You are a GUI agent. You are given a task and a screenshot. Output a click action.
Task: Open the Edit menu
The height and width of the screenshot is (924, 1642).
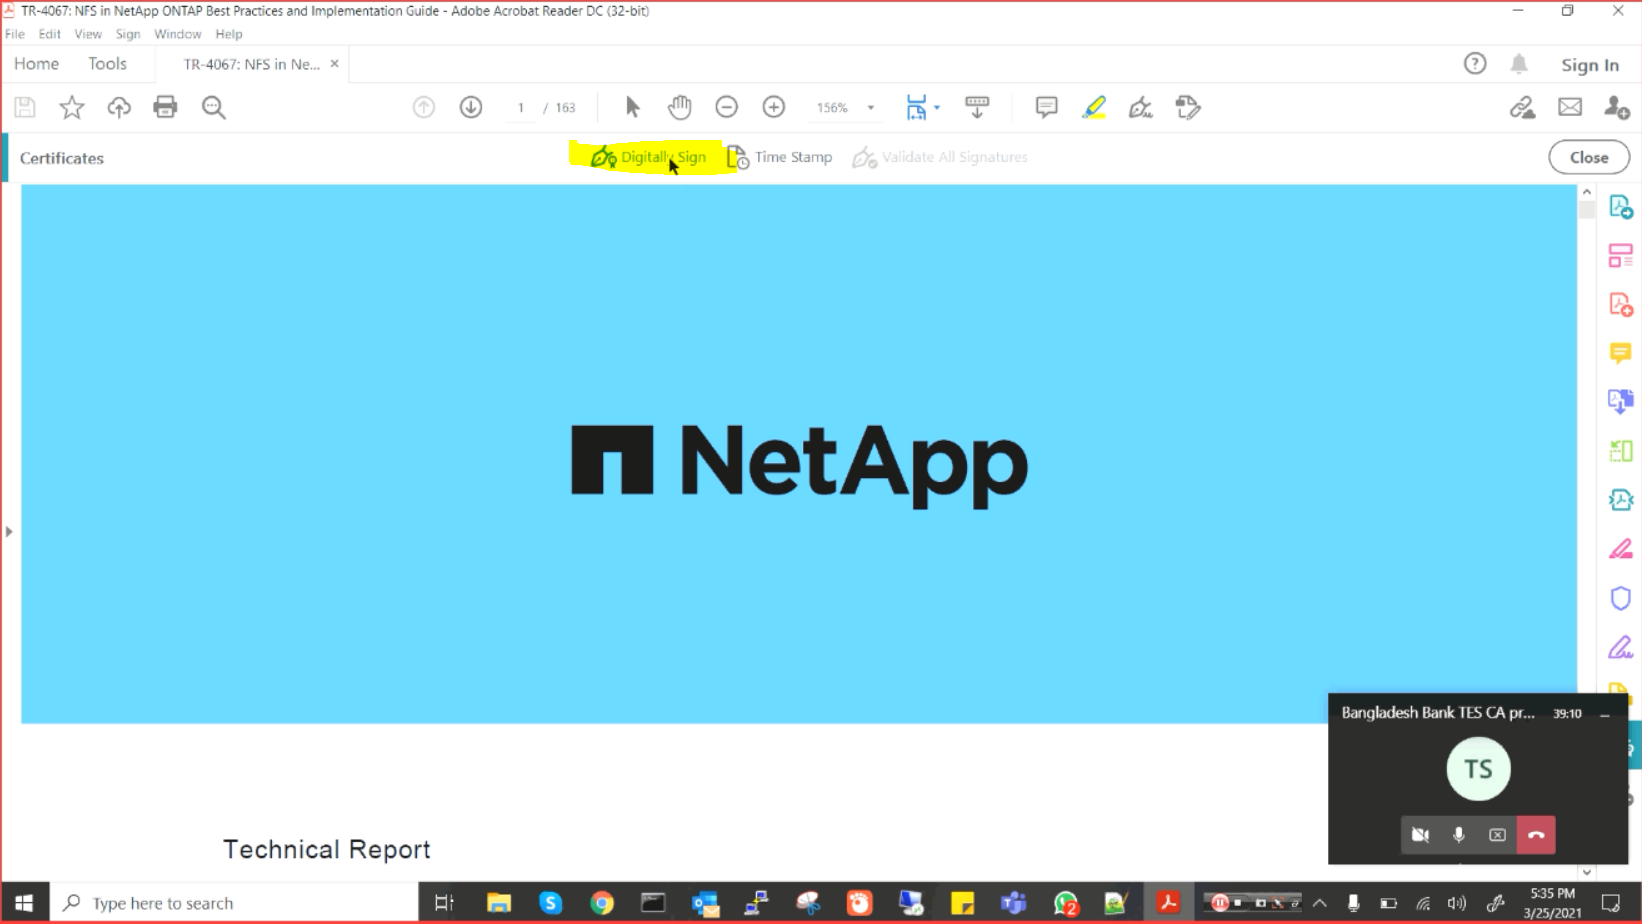49,34
